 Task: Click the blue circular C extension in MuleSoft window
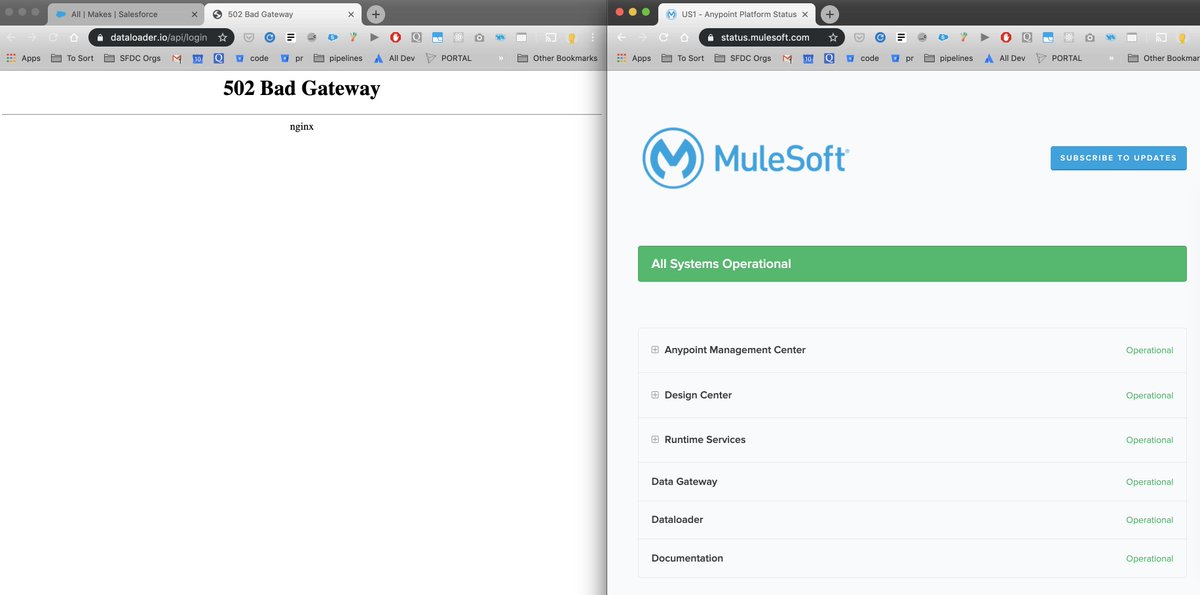point(881,37)
